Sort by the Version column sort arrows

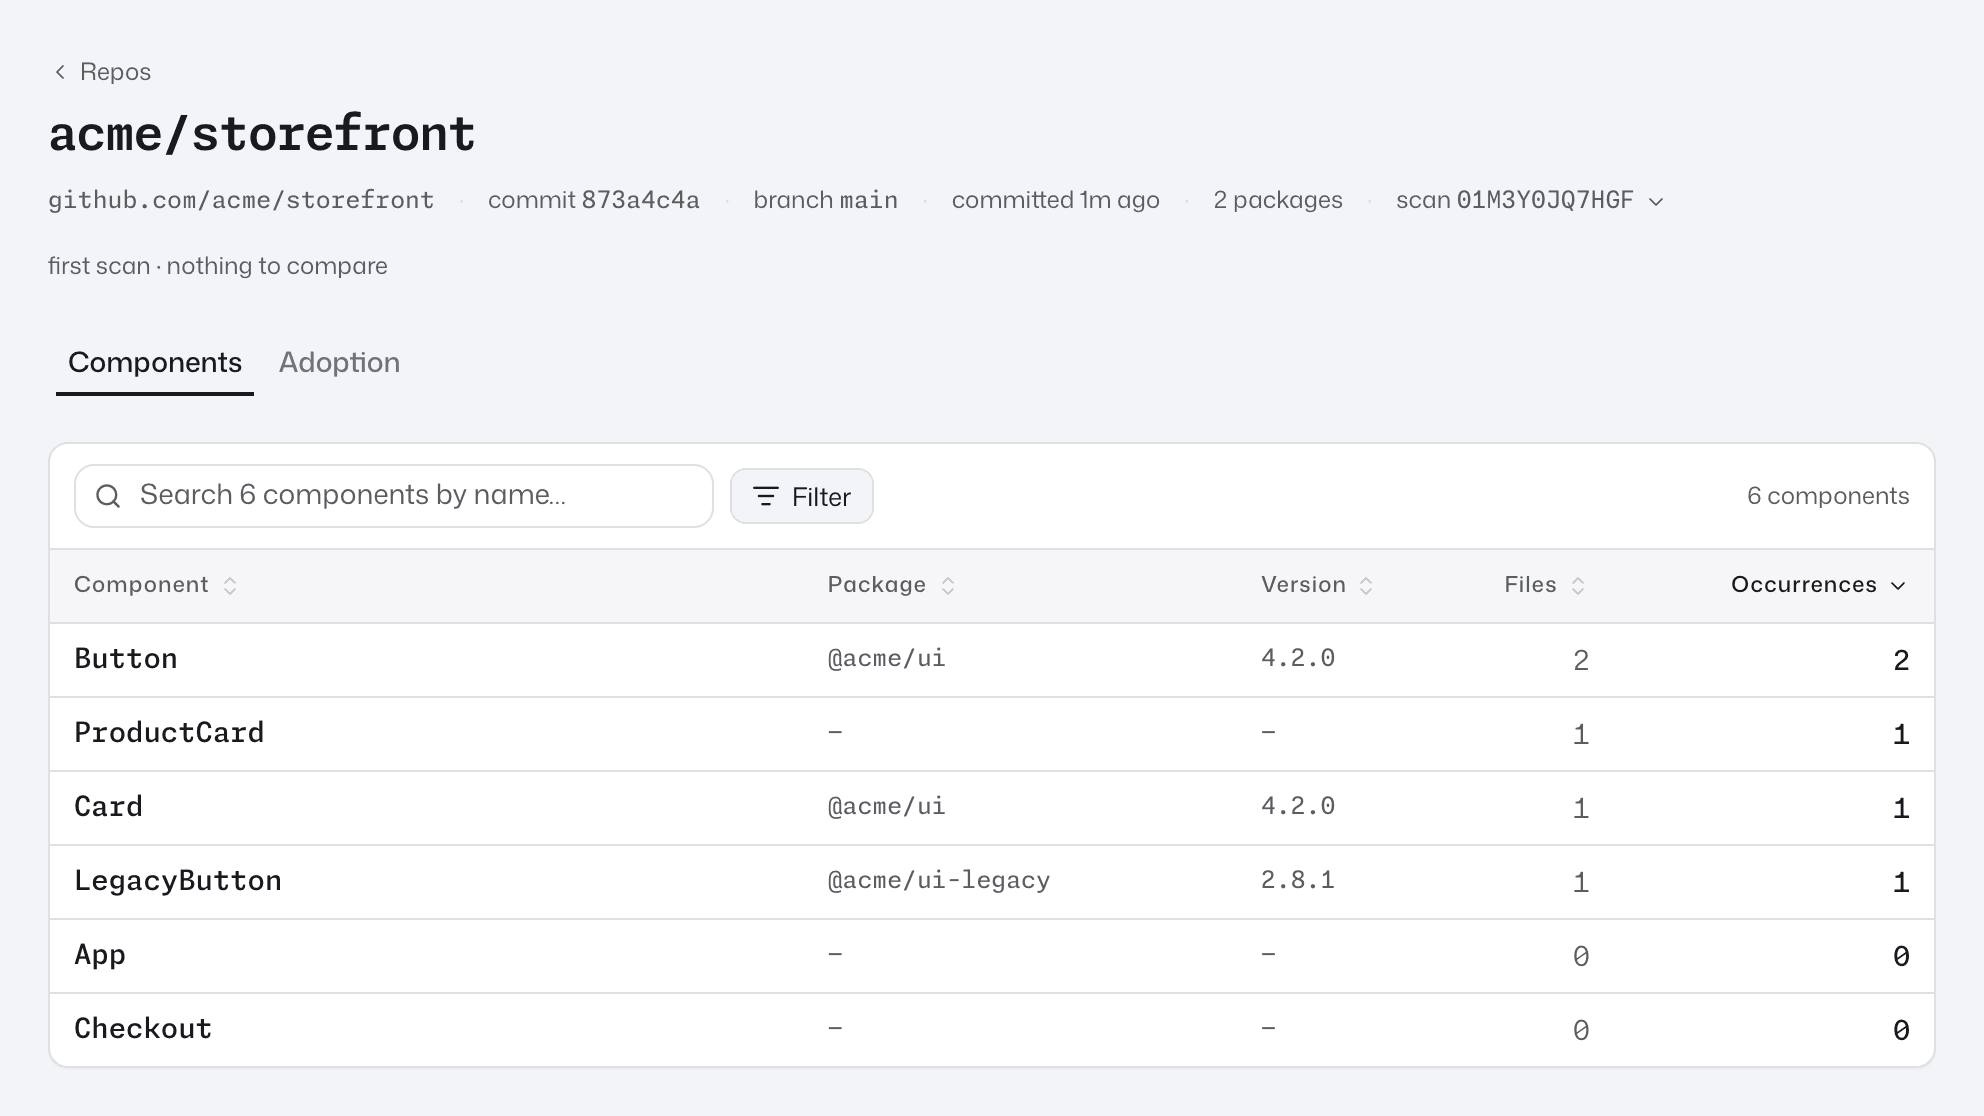coord(1366,586)
